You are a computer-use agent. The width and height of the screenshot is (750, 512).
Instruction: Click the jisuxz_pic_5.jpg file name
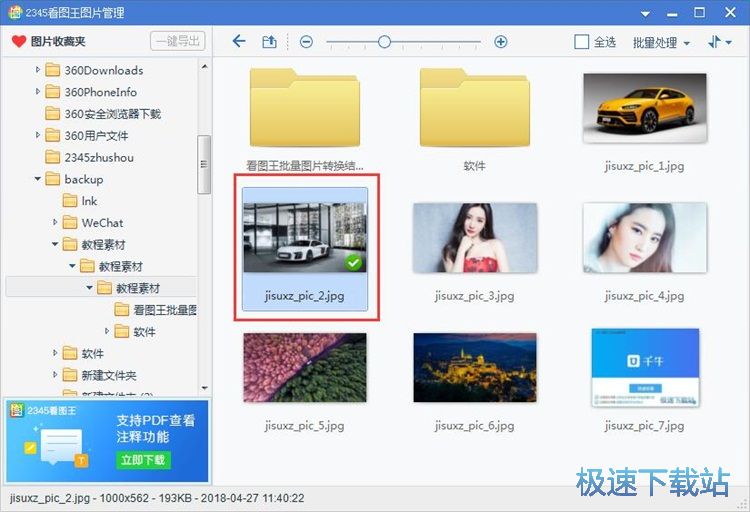click(x=304, y=426)
